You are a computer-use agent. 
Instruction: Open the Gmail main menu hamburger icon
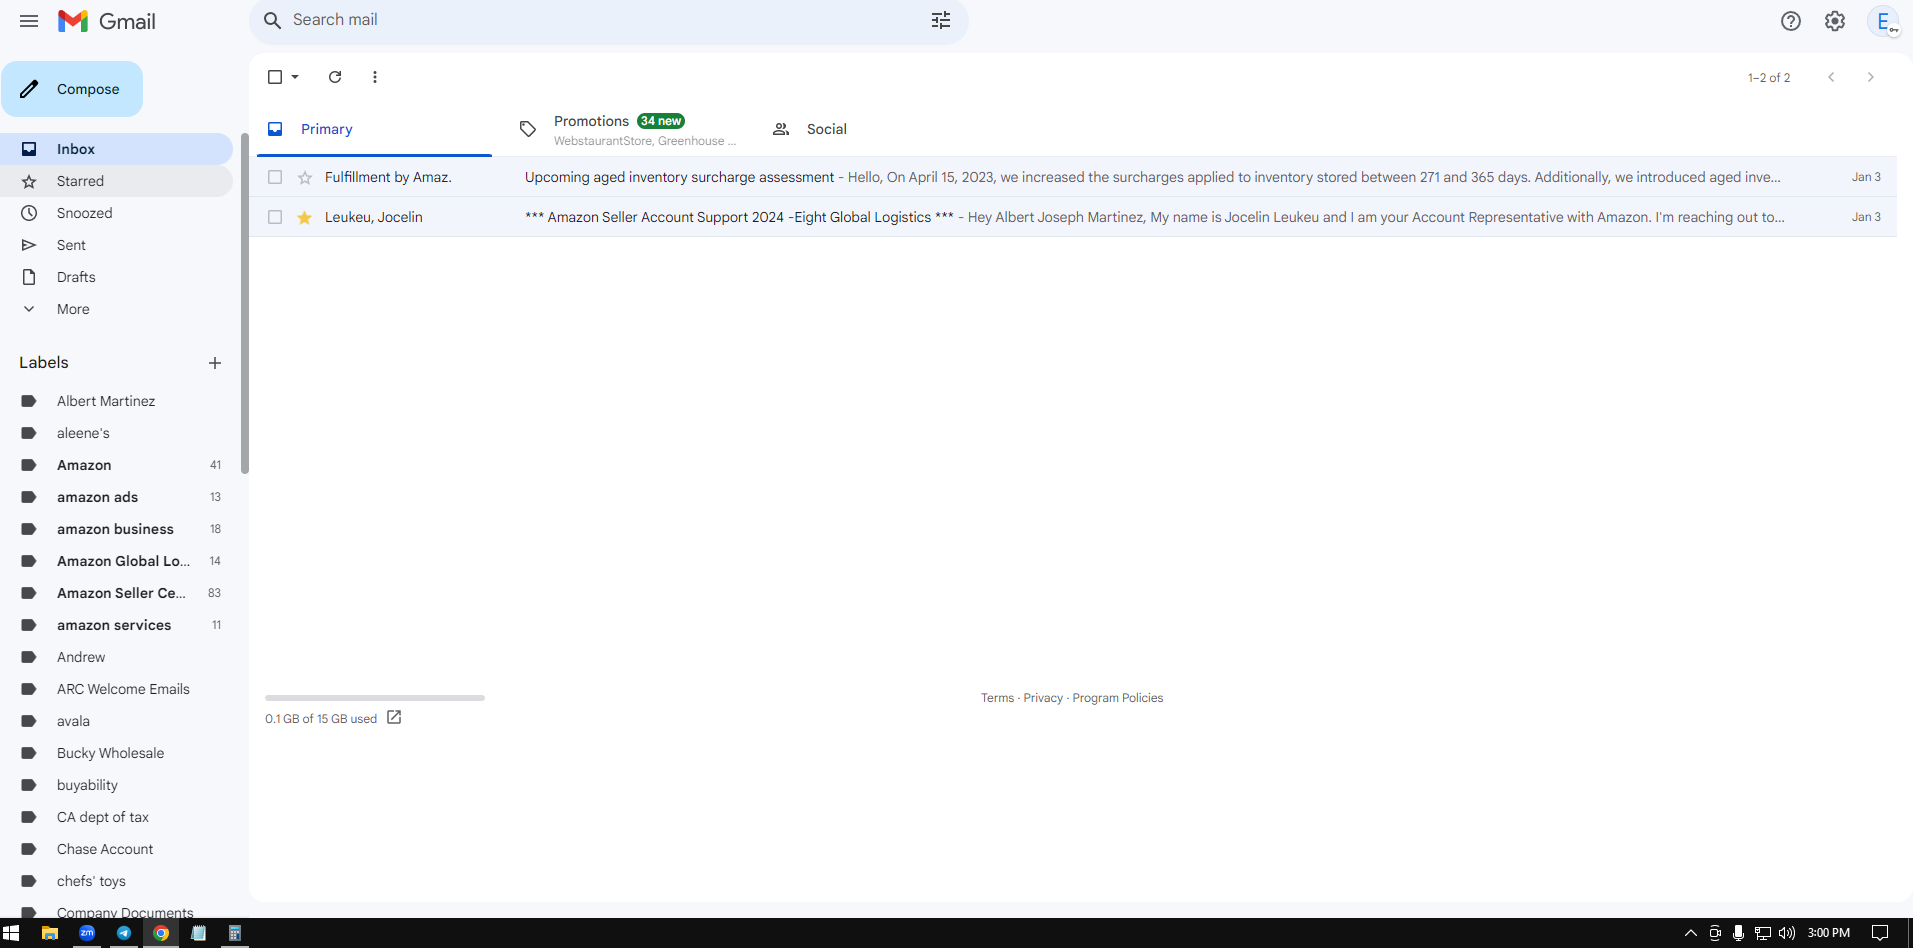29,21
